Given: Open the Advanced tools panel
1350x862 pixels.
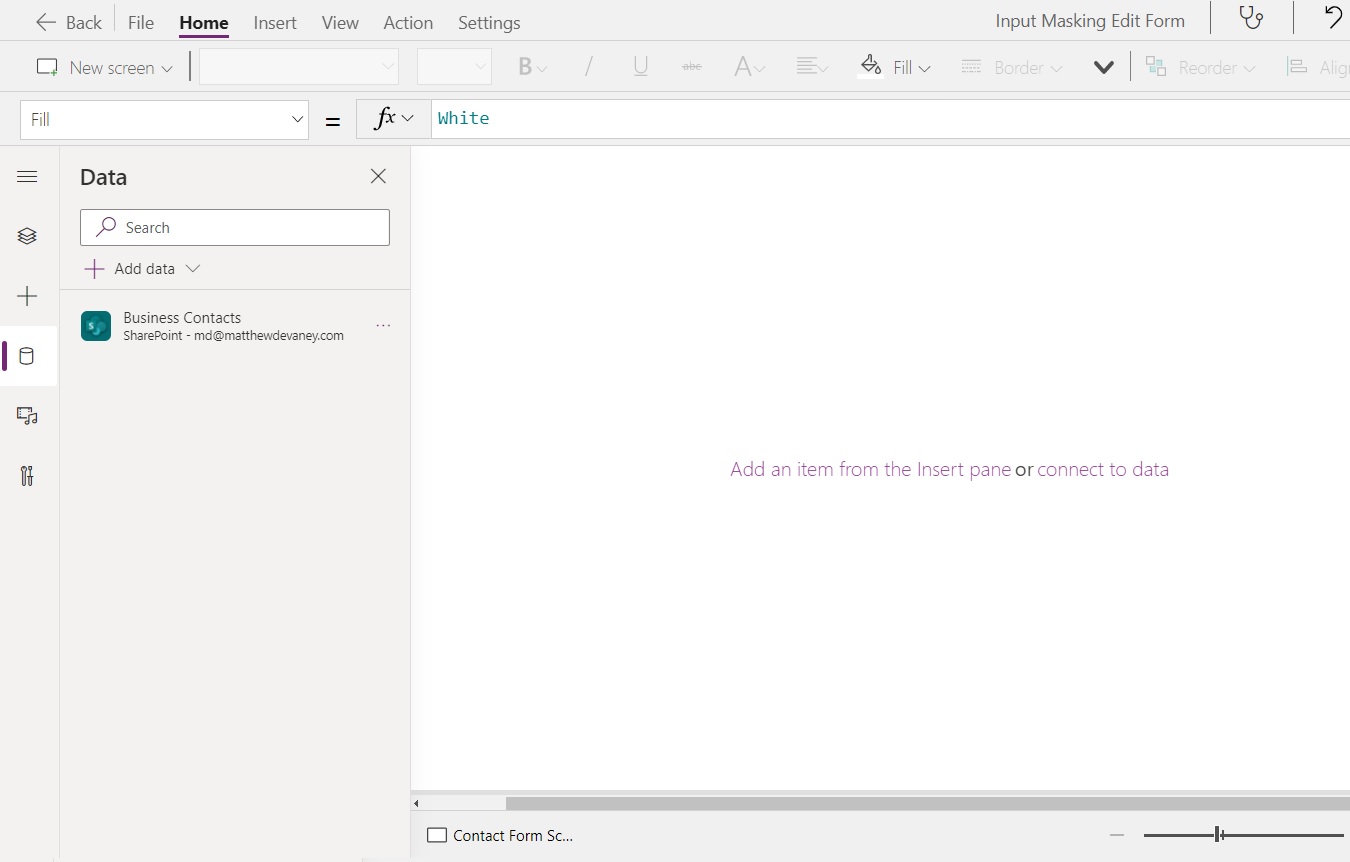Looking at the screenshot, I should [x=27, y=476].
